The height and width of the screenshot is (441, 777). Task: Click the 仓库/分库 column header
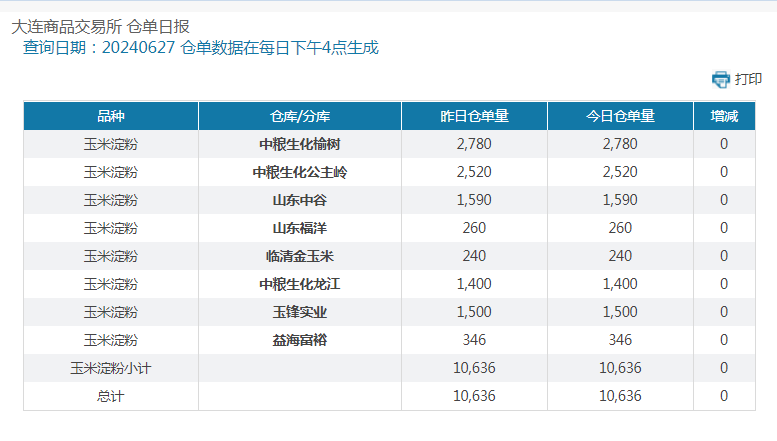[300, 116]
